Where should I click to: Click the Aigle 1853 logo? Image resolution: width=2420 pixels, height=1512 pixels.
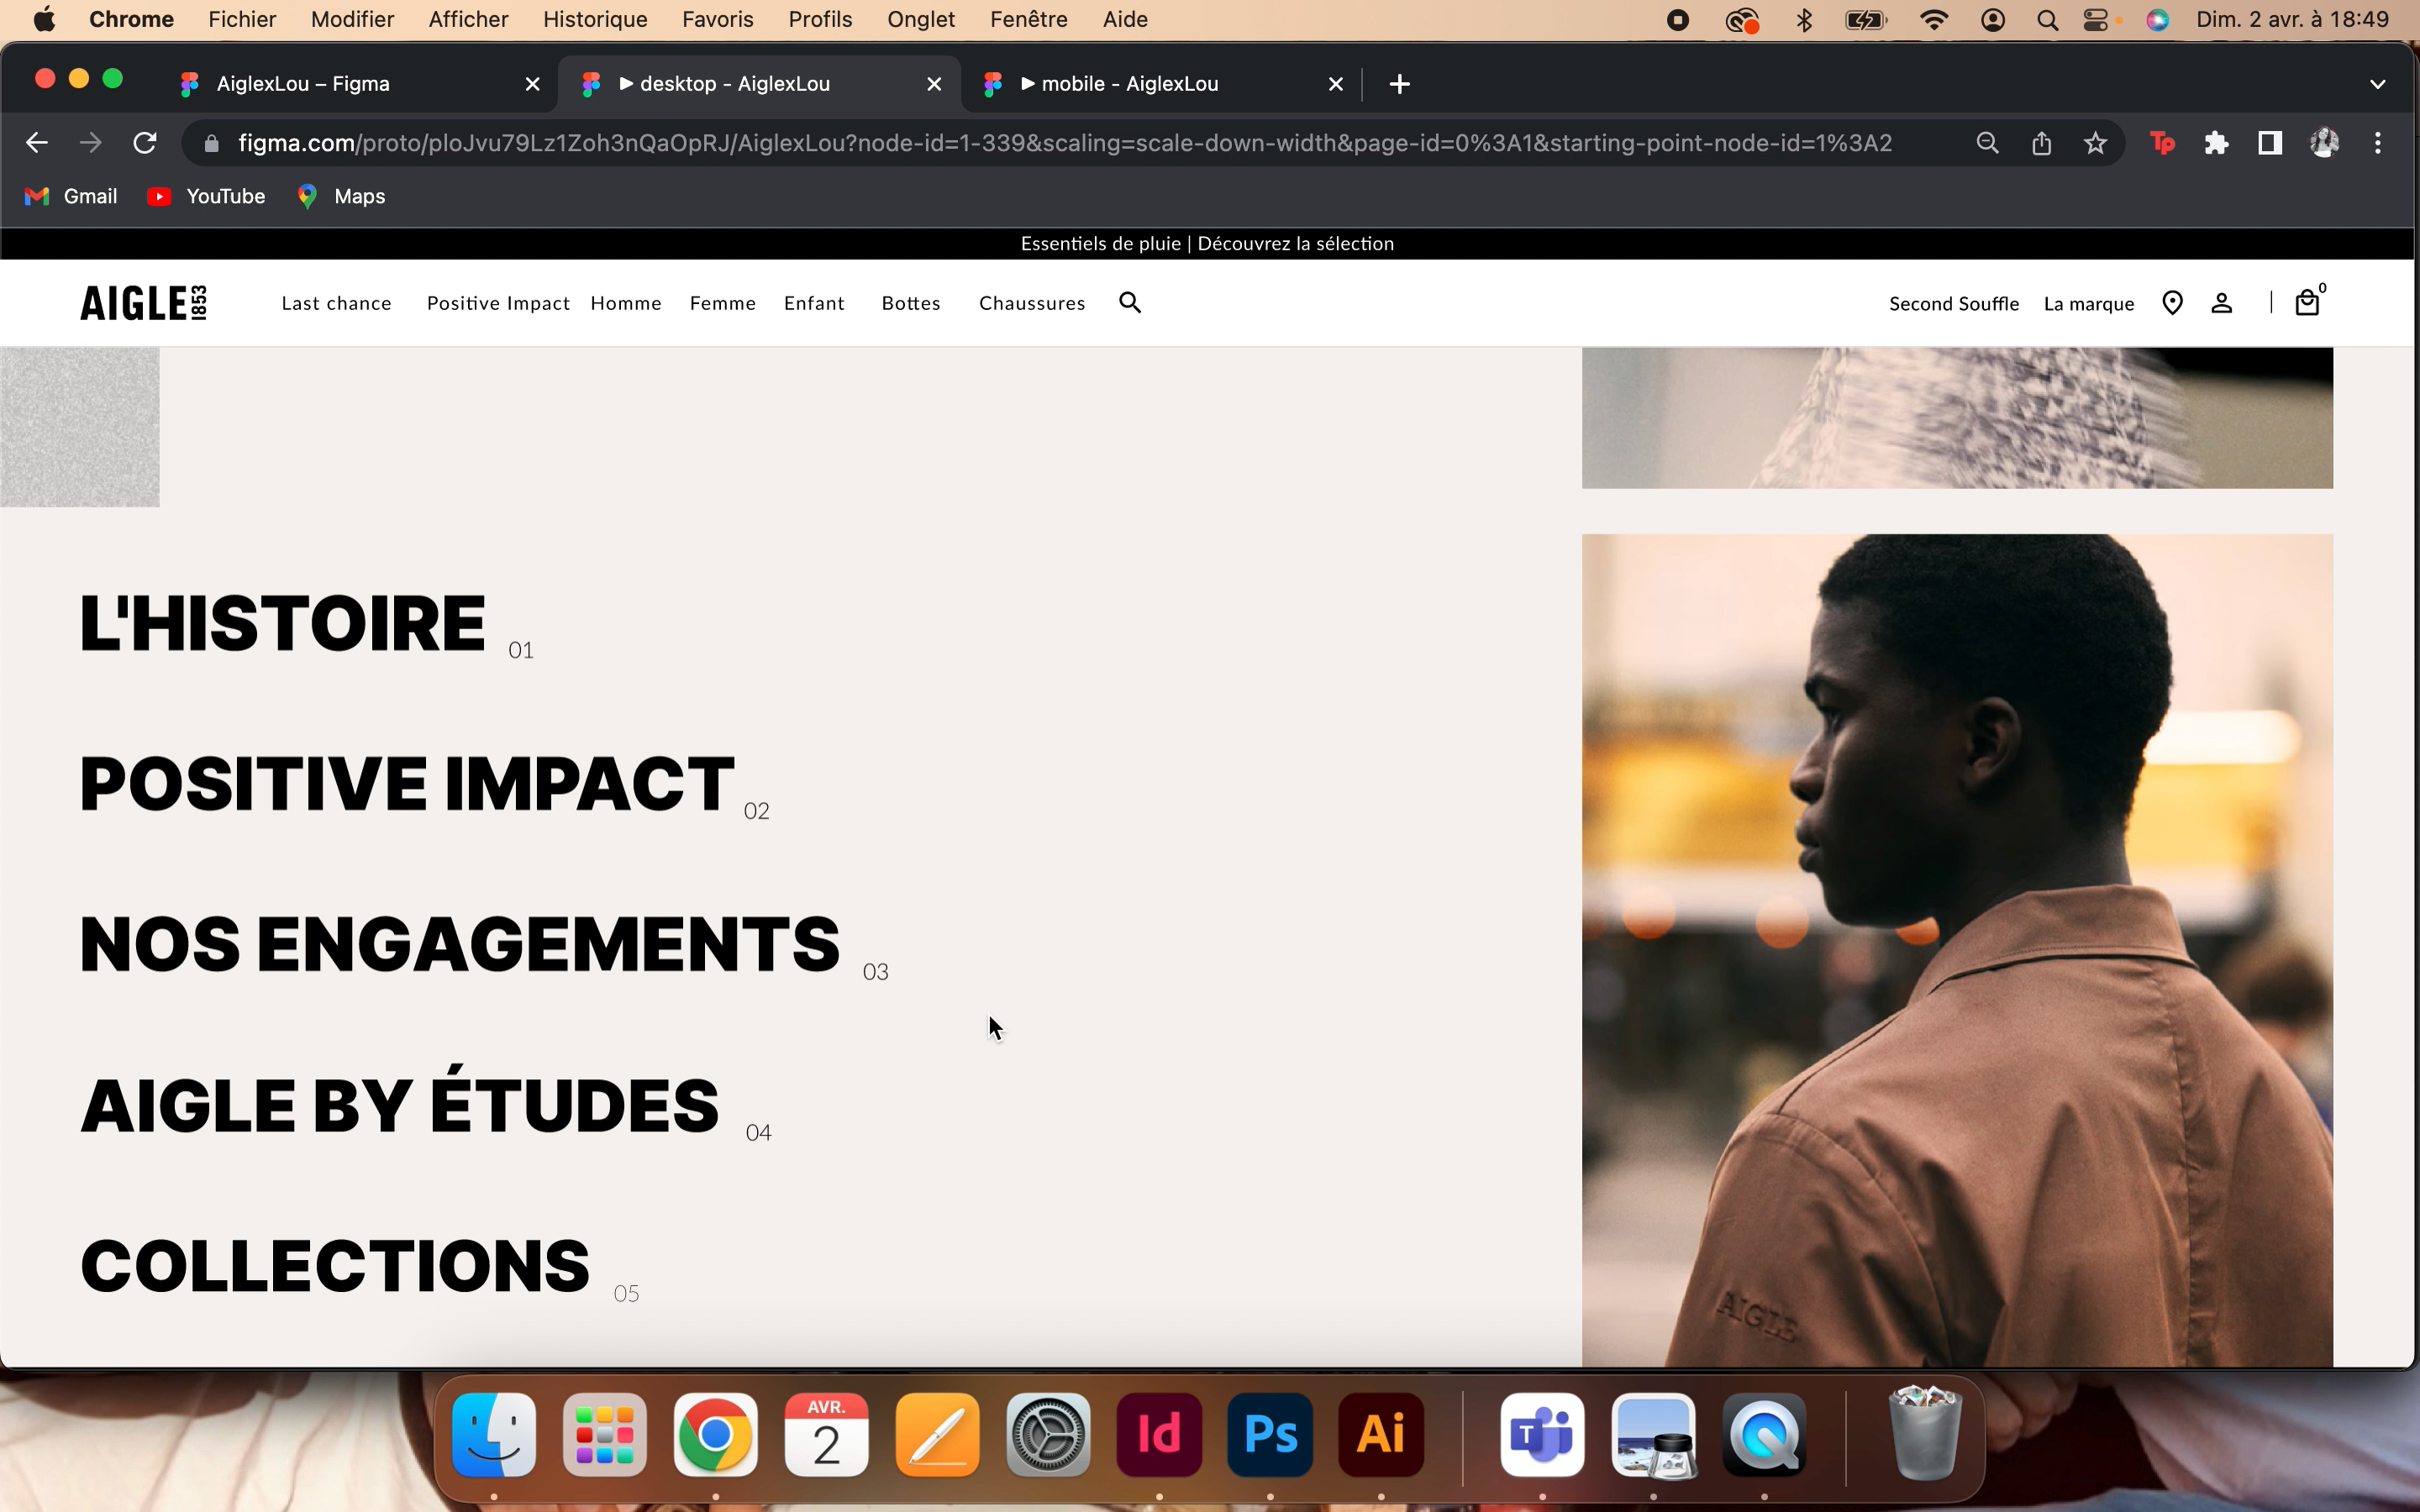(143, 303)
